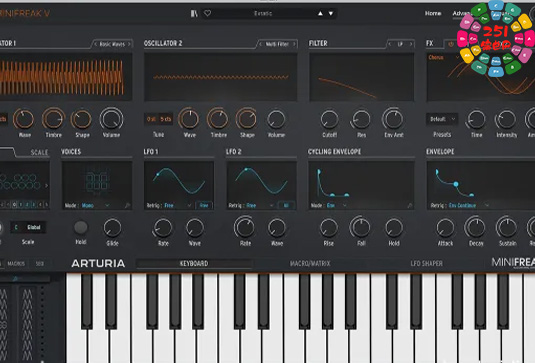Open Voices settings wrench icon
The image size is (535, 363).
(x=127, y=205)
